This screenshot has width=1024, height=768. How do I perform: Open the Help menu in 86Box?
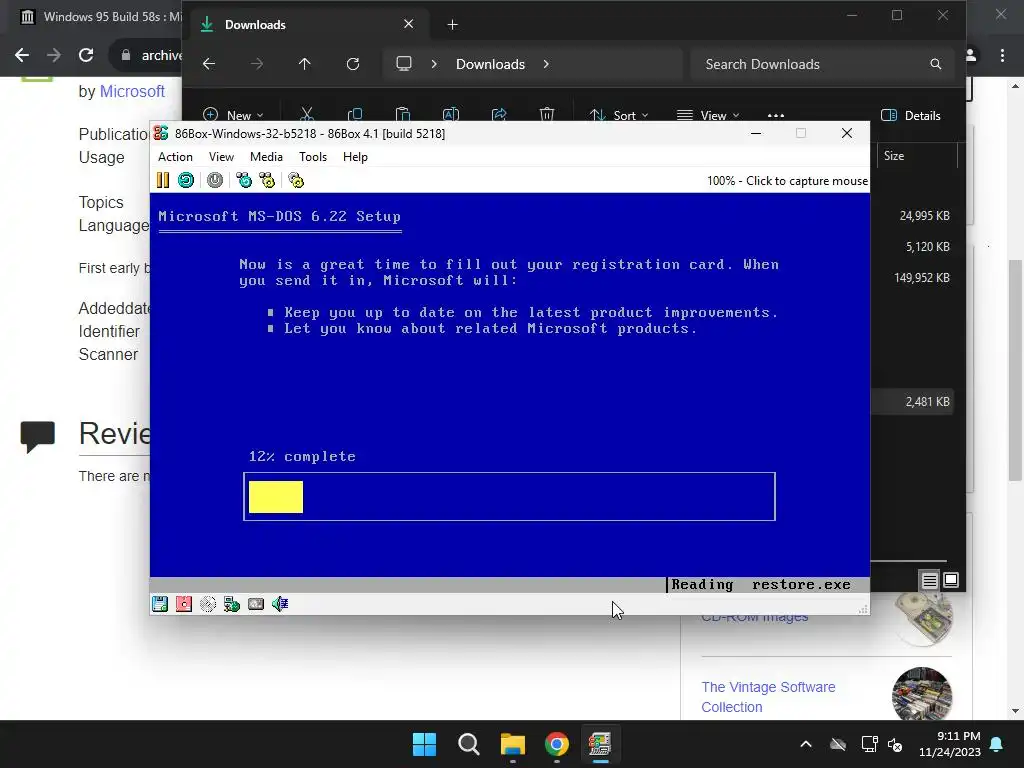[x=355, y=157]
